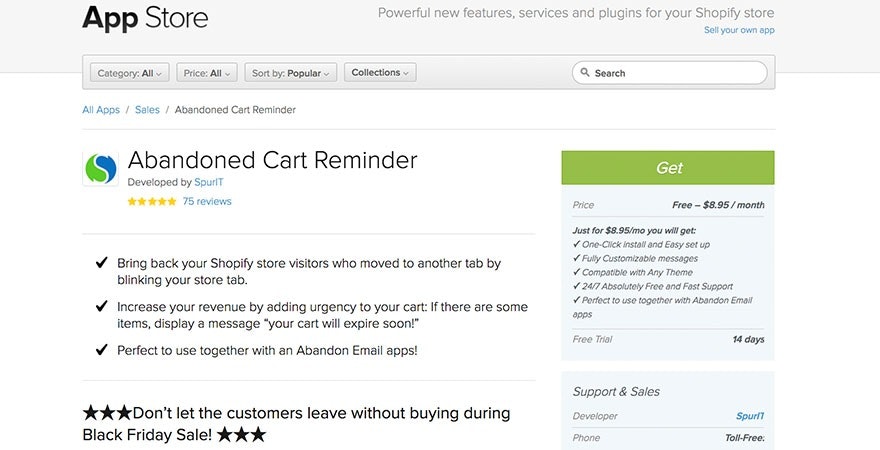Go to All Apps breadcrumb

tap(101, 110)
